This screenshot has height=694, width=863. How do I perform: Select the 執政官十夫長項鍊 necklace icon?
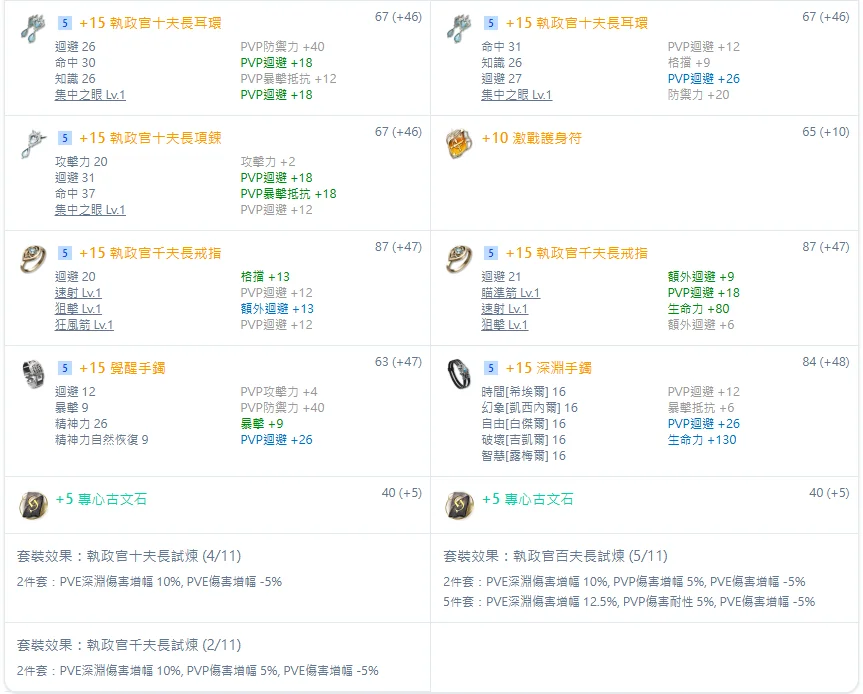[x=33, y=144]
